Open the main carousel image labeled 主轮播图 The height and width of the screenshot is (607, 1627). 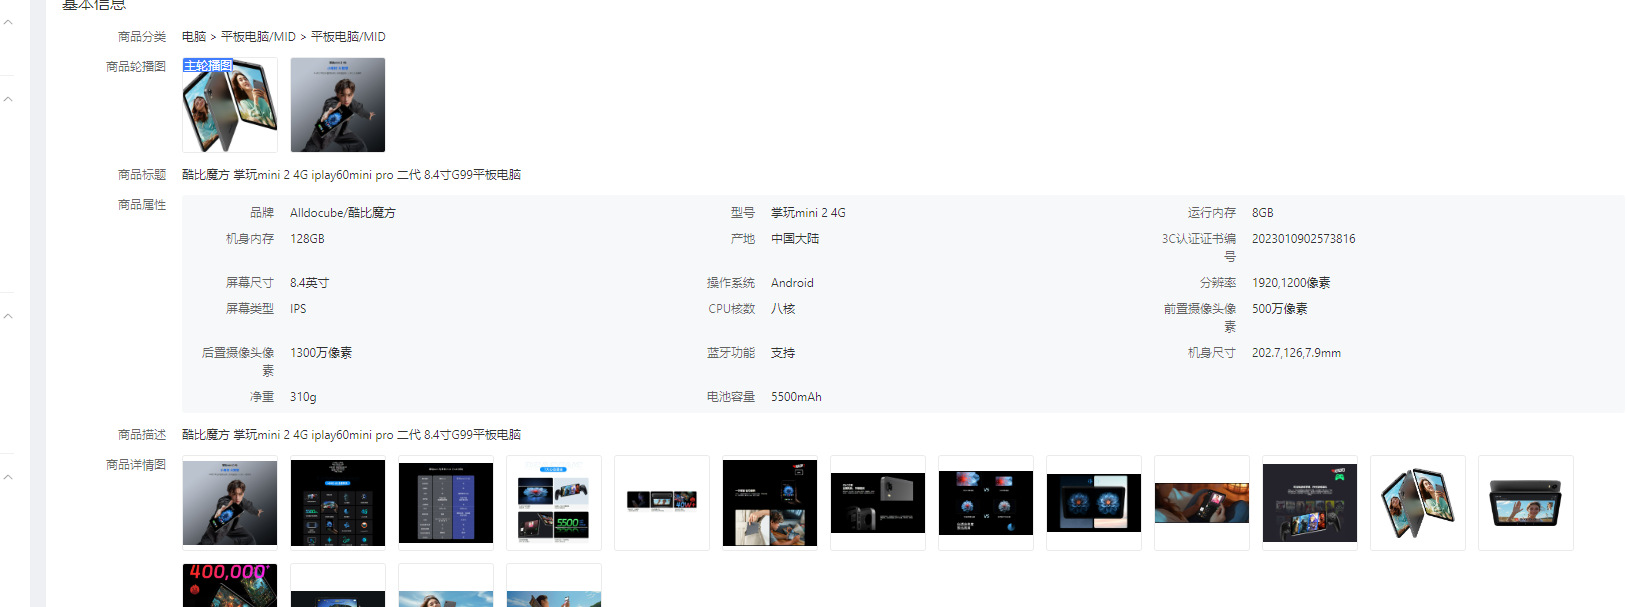click(x=230, y=105)
